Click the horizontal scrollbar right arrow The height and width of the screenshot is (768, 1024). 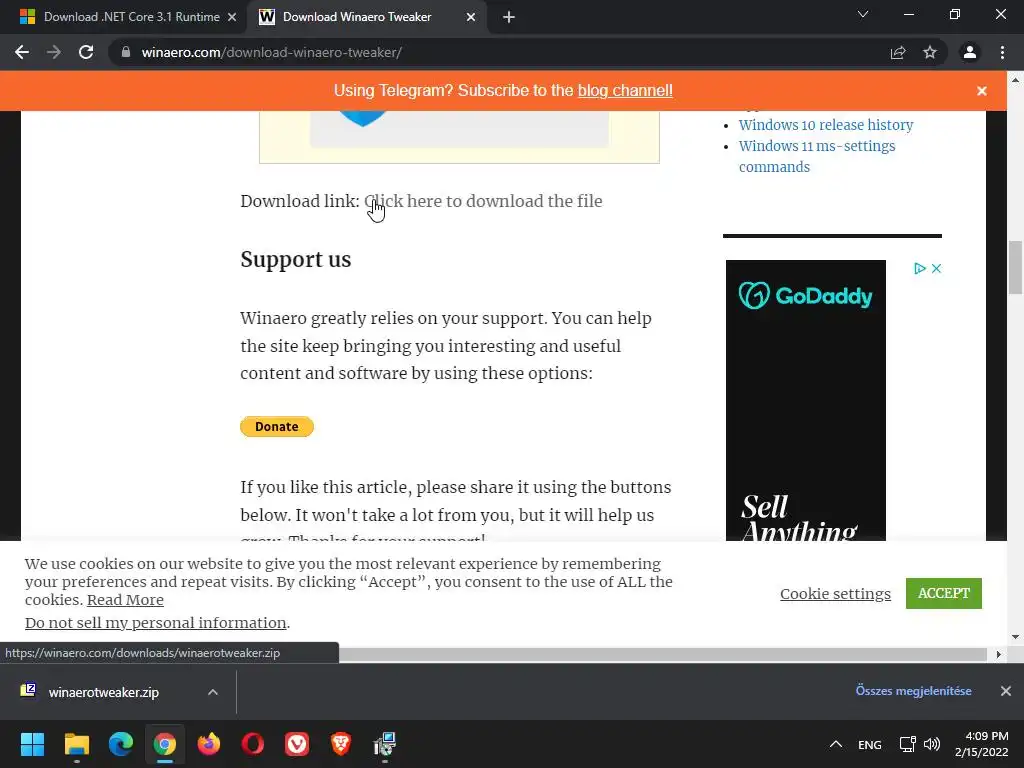(999, 654)
